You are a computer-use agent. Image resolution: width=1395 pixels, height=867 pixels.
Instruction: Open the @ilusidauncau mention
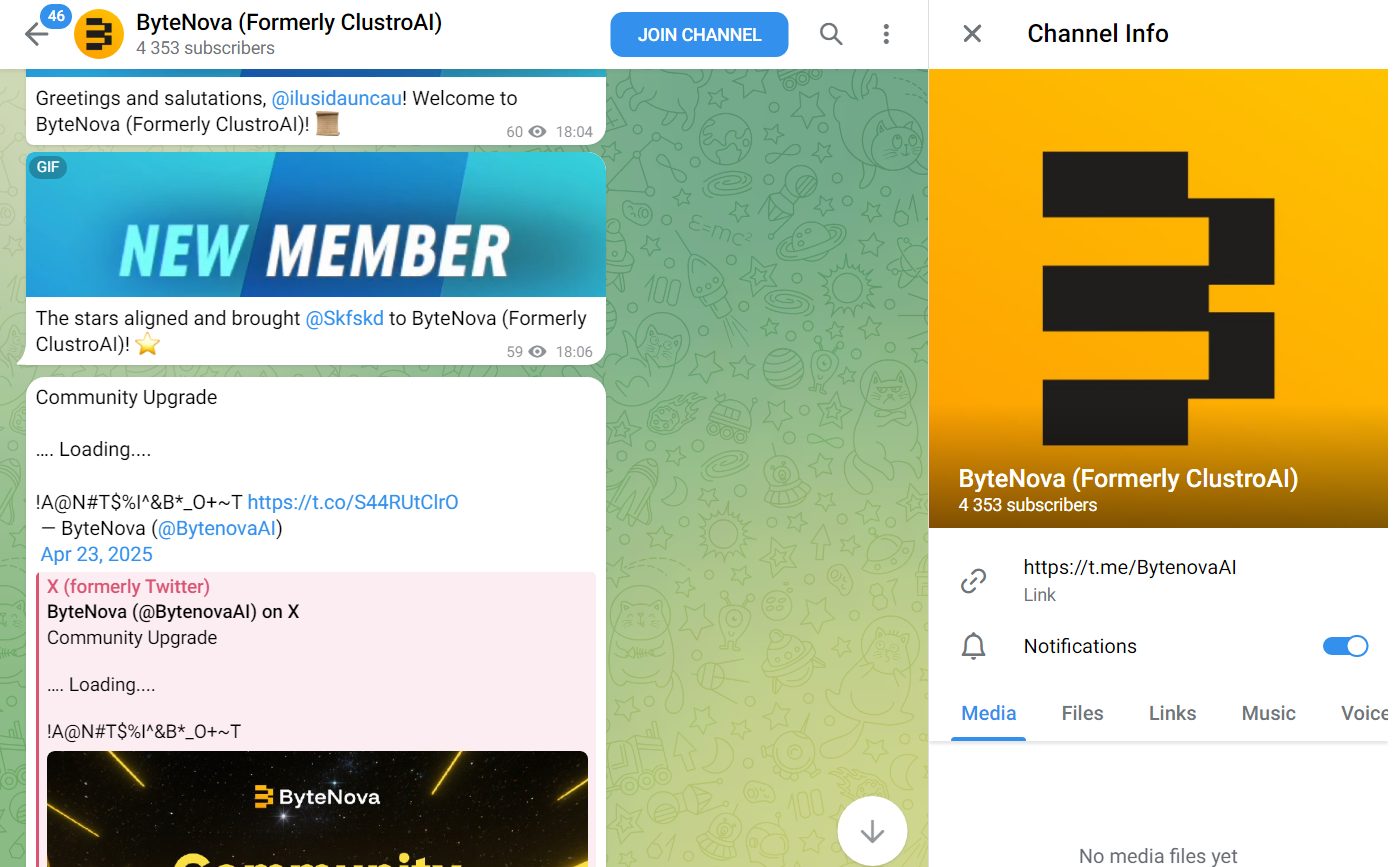coord(337,98)
